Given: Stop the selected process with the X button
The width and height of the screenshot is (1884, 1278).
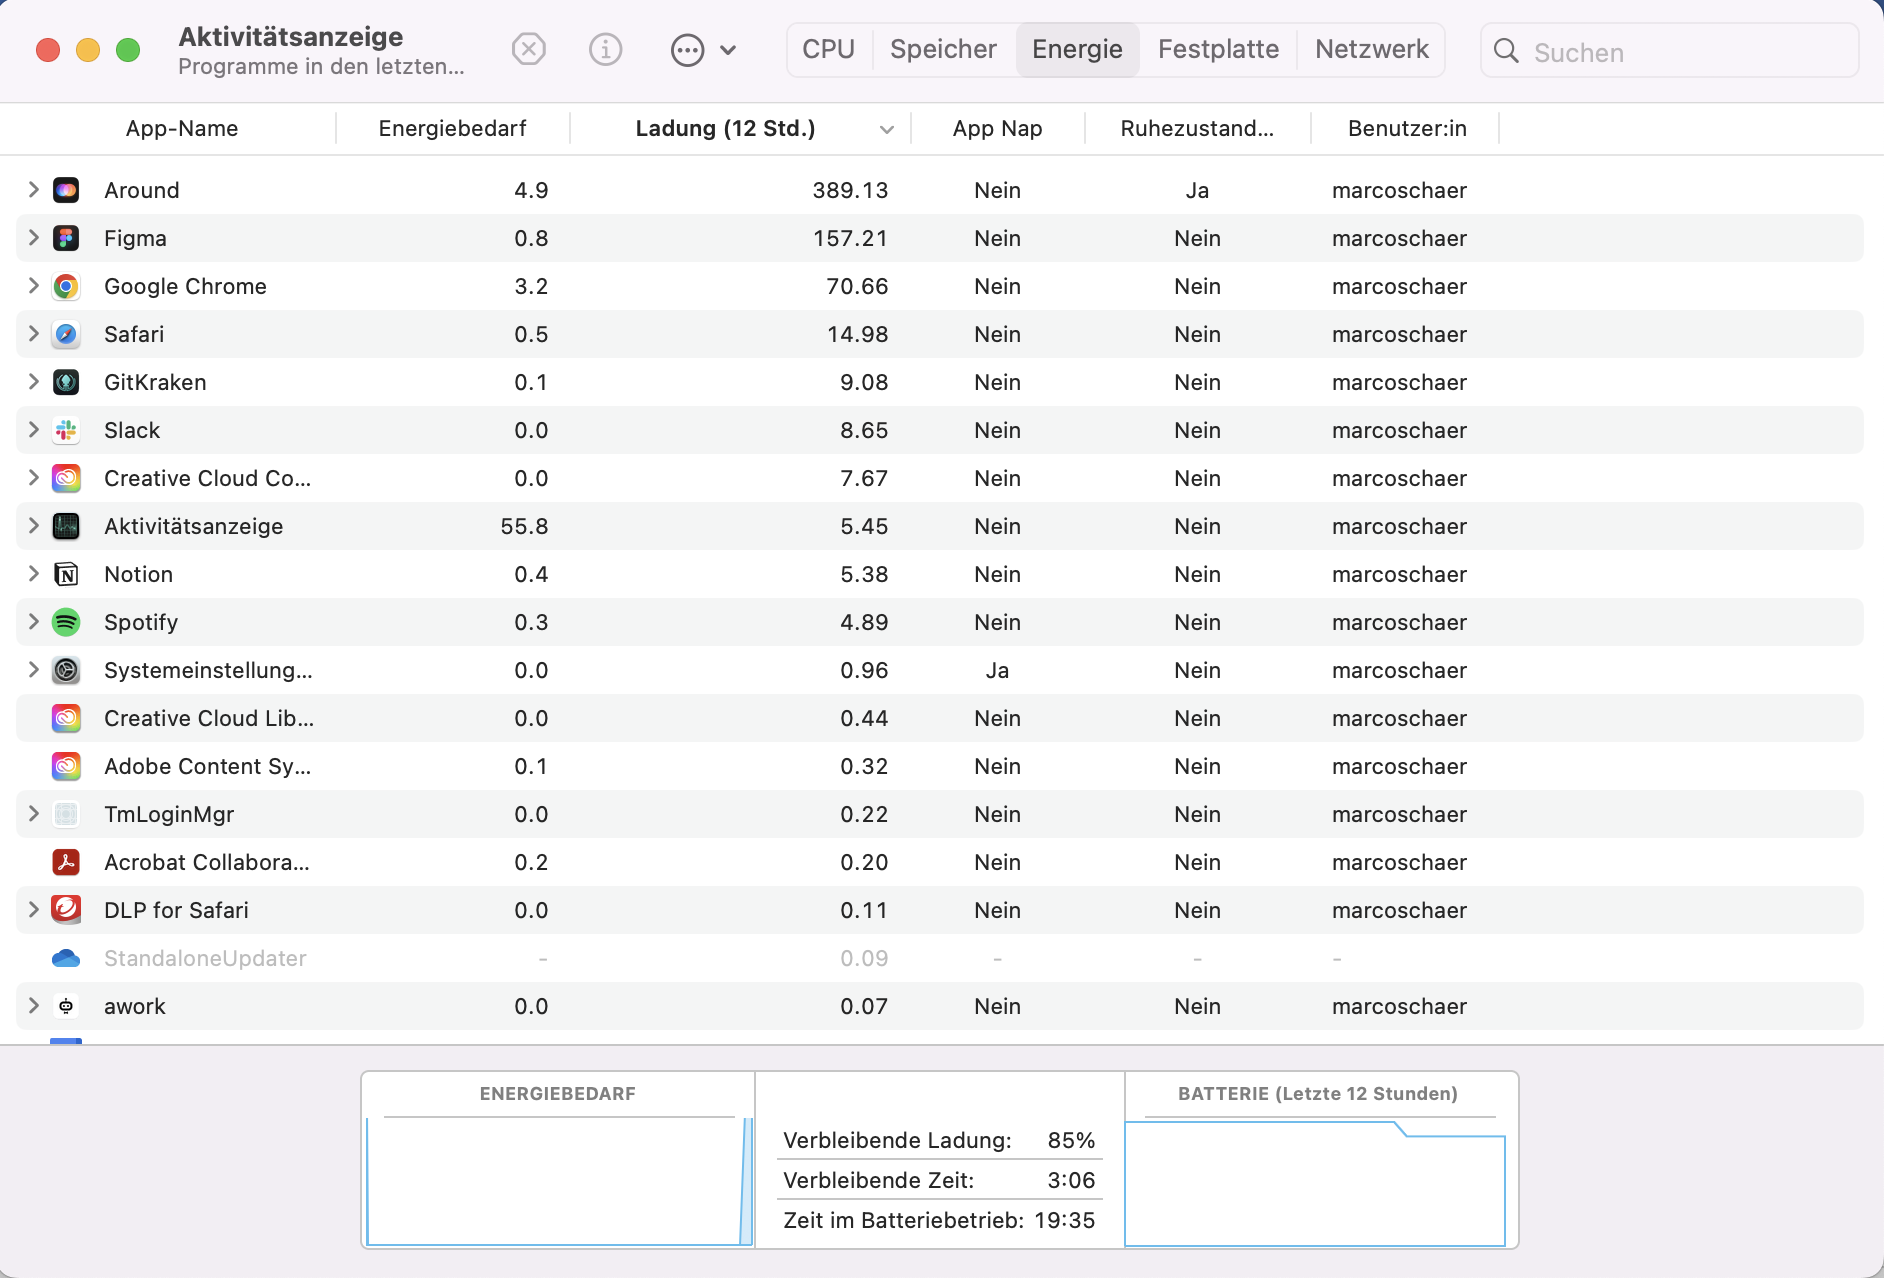Looking at the screenshot, I should coord(529,49).
